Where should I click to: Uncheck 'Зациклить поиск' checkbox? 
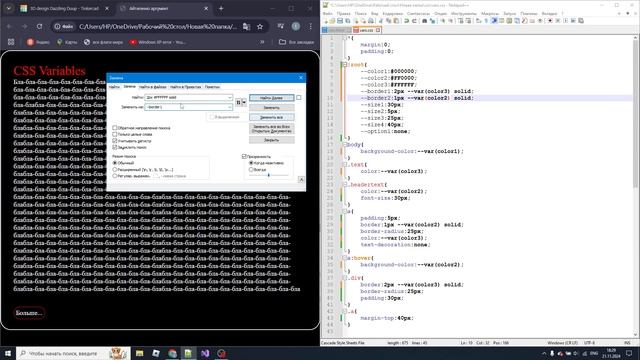tap(115, 147)
